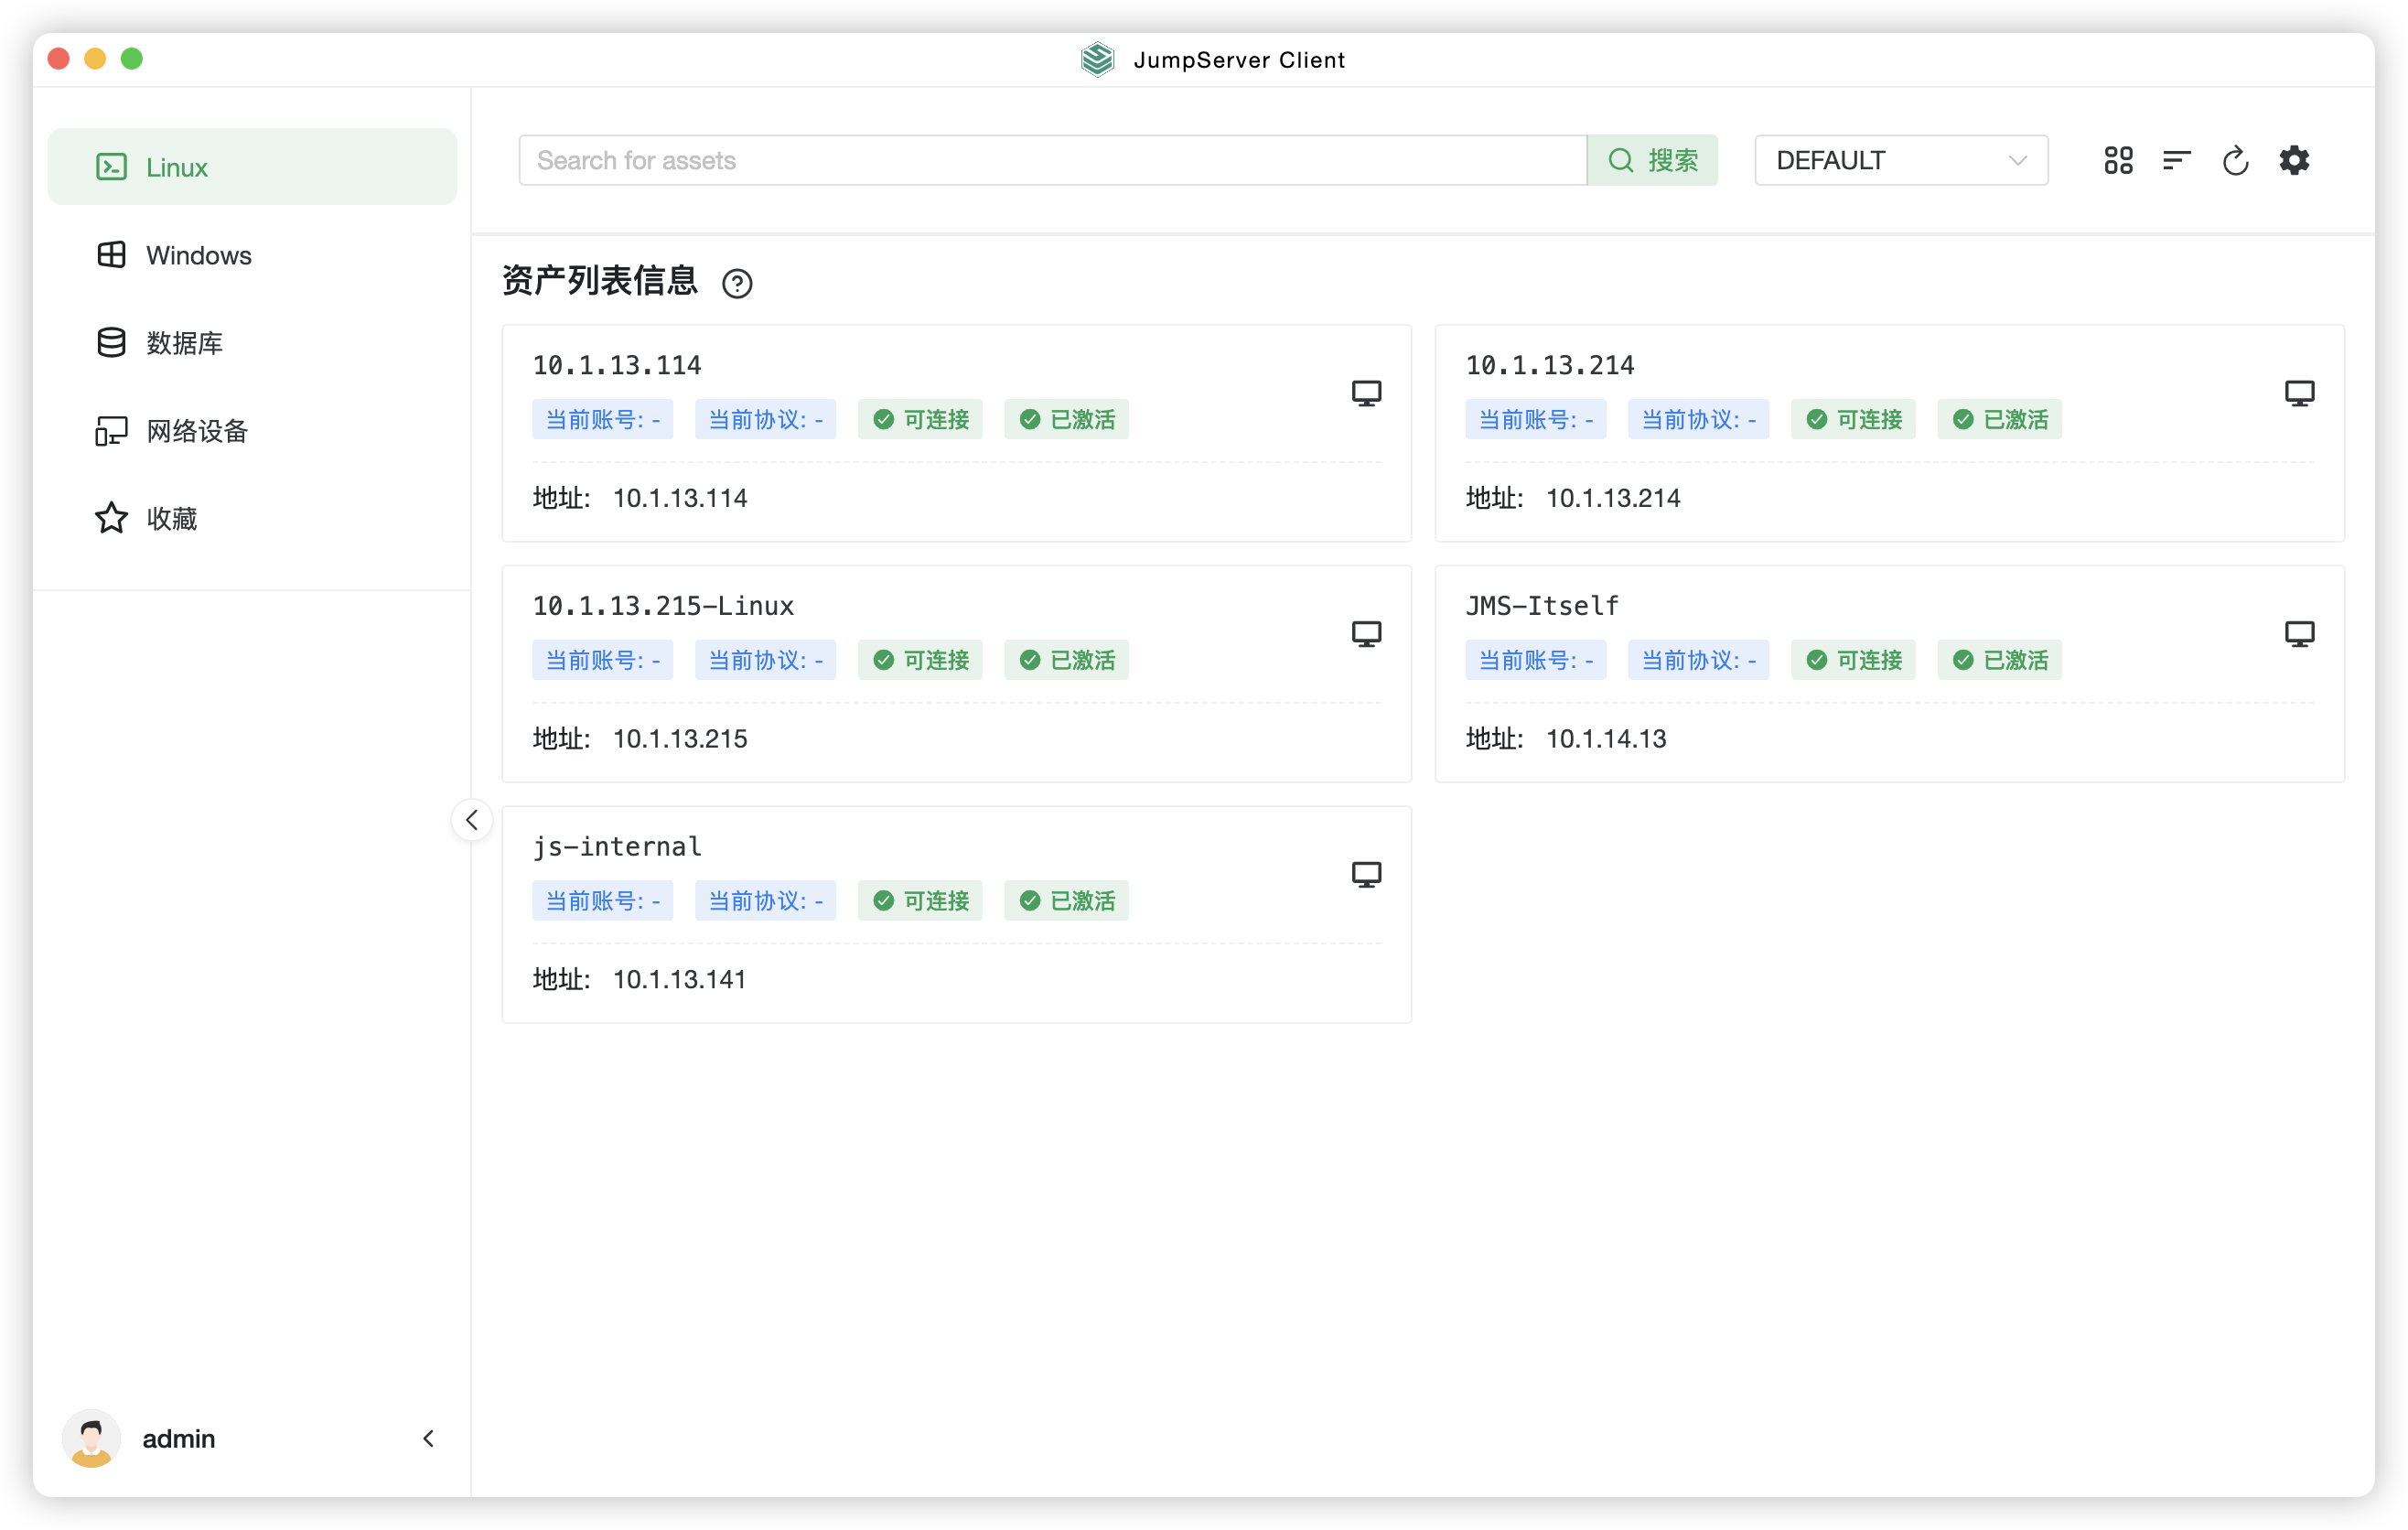Click the monitor icon on 10.1.13.214 card
The height and width of the screenshot is (1530, 2408).
coord(2299,393)
